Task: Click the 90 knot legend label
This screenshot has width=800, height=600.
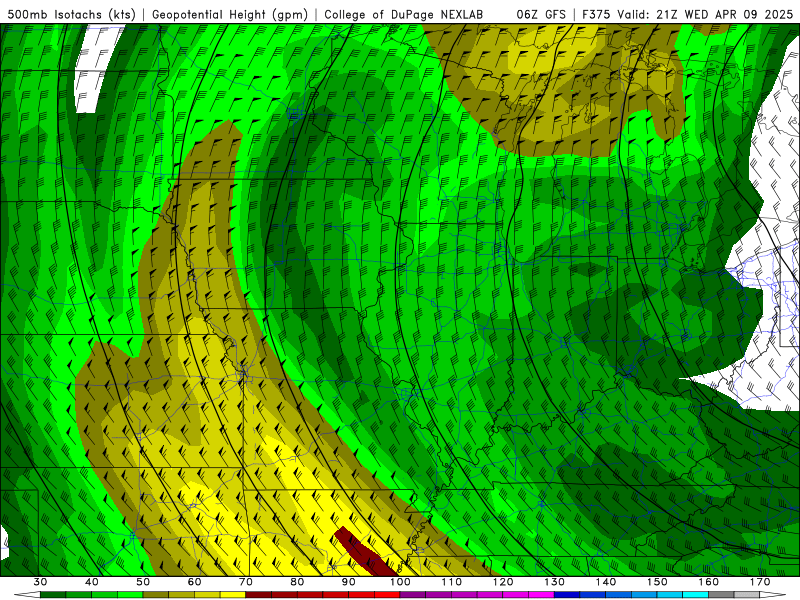Action: [x=348, y=582]
